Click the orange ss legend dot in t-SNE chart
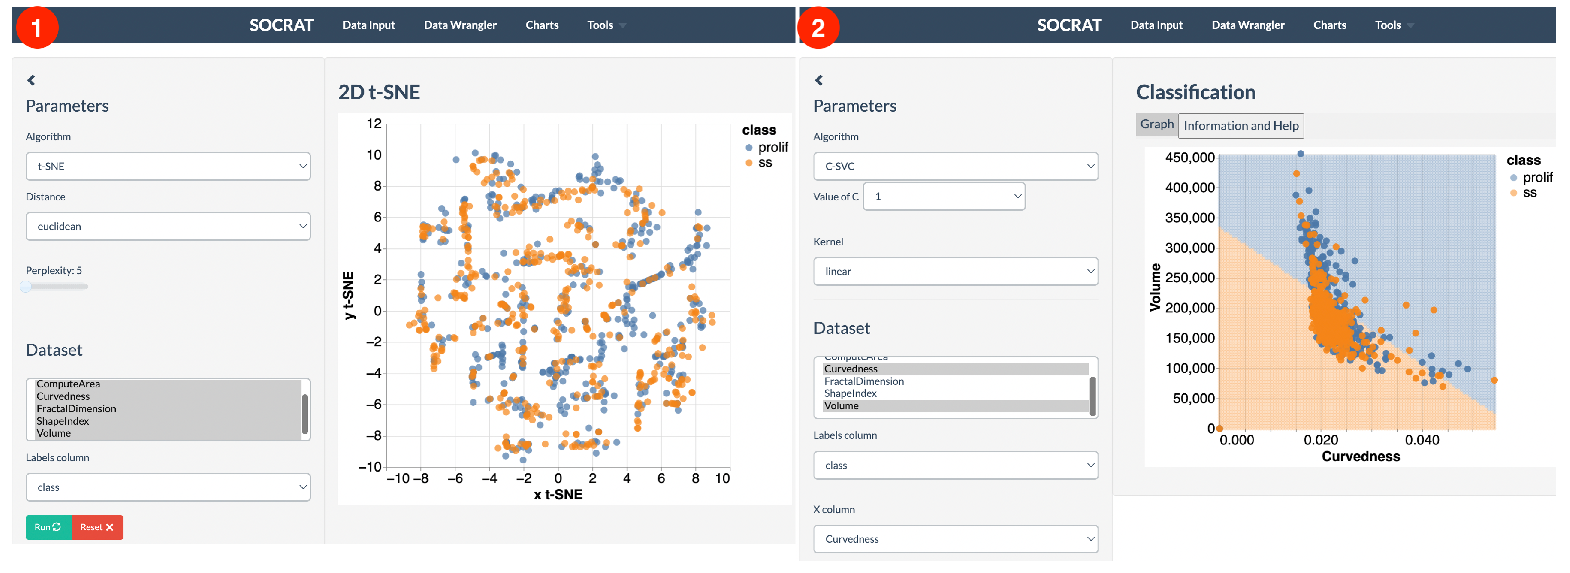The image size is (1570, 573). (748, 163)
